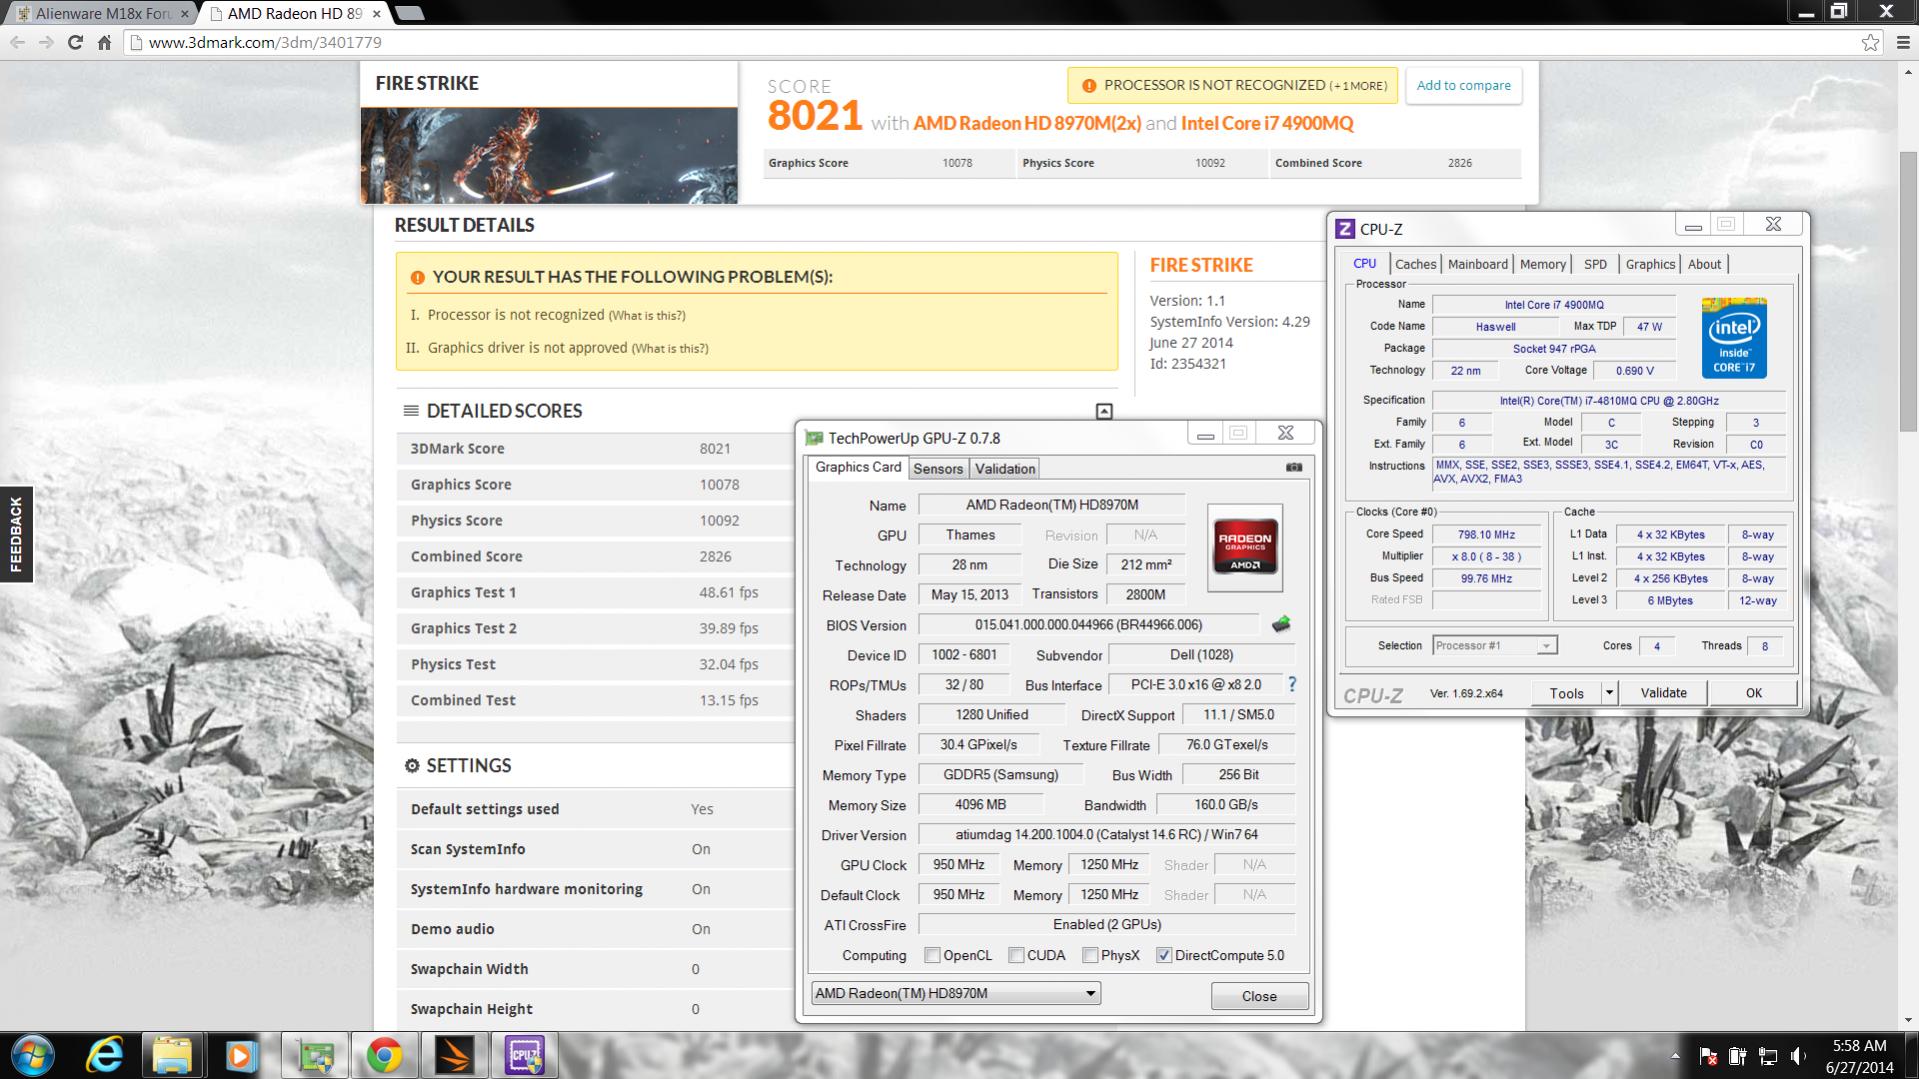Close the AMD Radeon HD 89 tab
The height and width of the screenshot is (1079, 1919).
[376, 14]
